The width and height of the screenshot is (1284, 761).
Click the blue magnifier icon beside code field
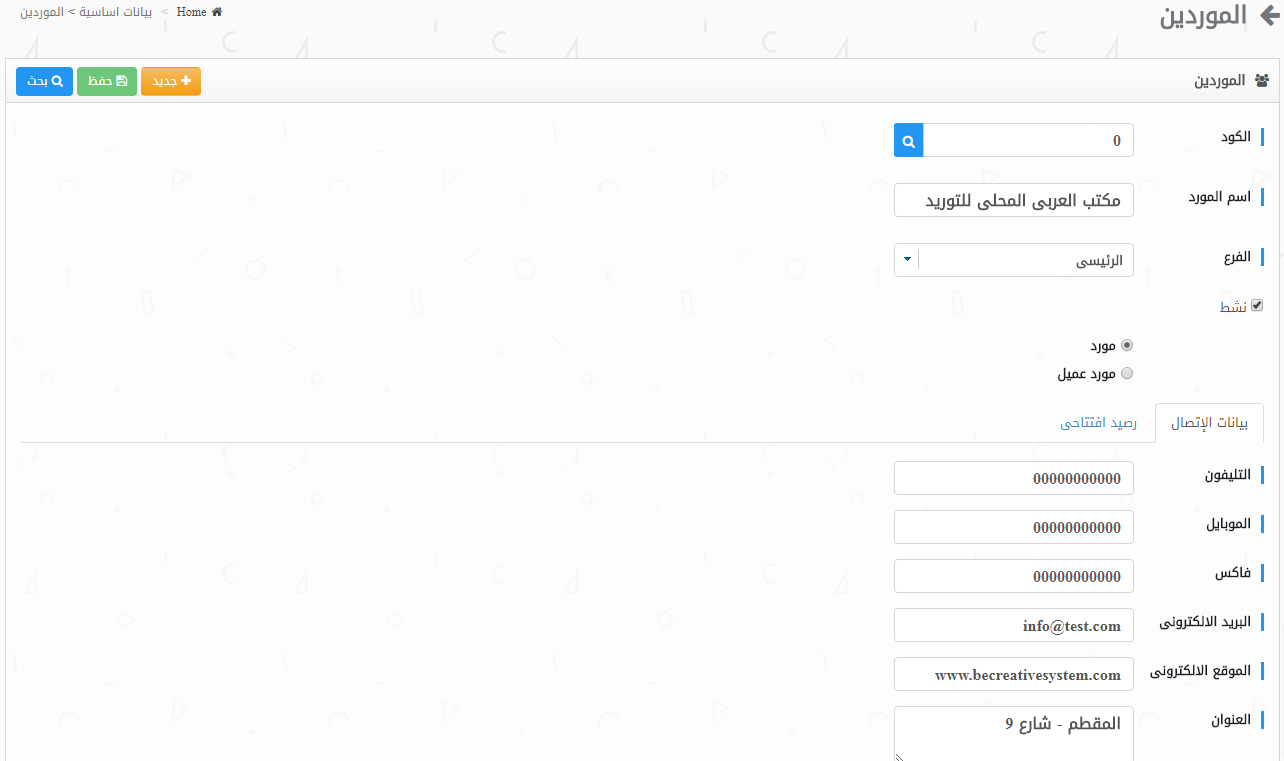(x=908, y=141)
